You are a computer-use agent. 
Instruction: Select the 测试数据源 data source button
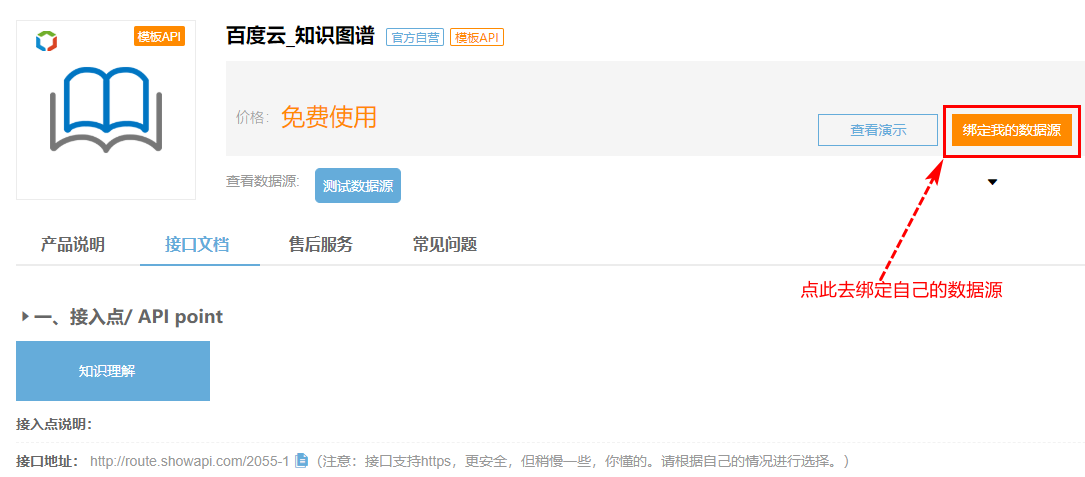358,186
